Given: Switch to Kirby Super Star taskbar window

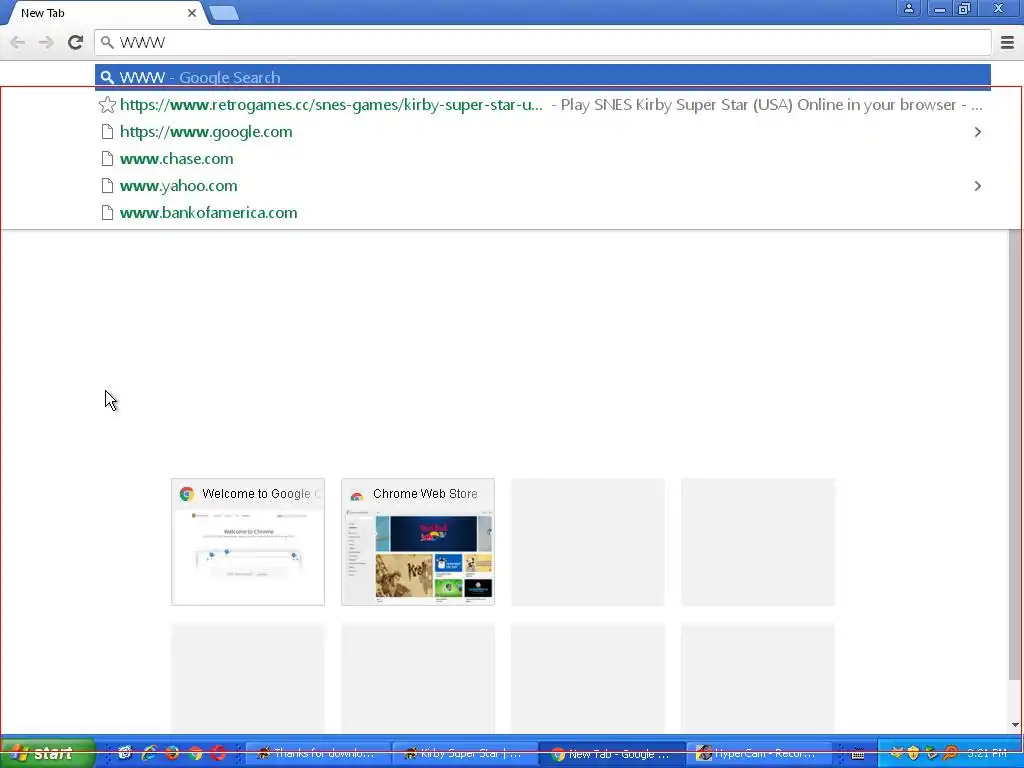Looking at the screenshot, I should (465, 753).
